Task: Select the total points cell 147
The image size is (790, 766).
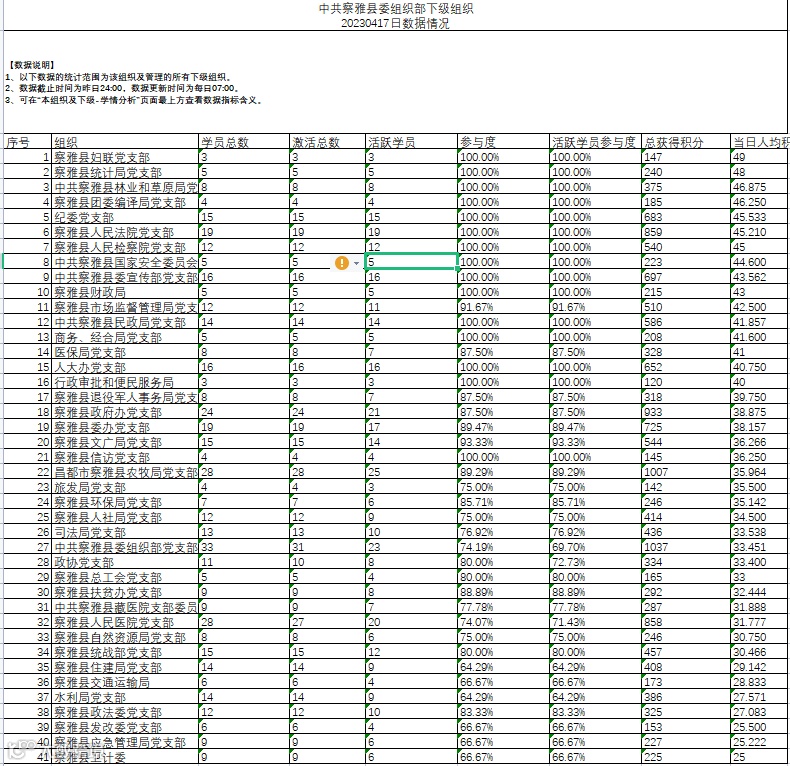Action: [686, 157]
